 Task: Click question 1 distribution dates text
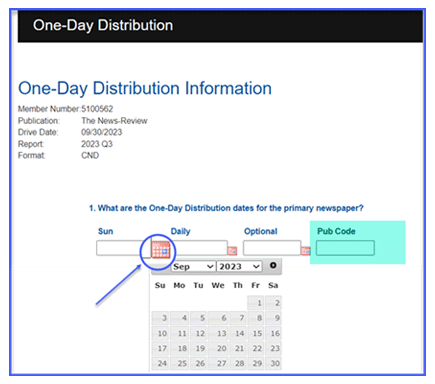[x=226, y=208]
